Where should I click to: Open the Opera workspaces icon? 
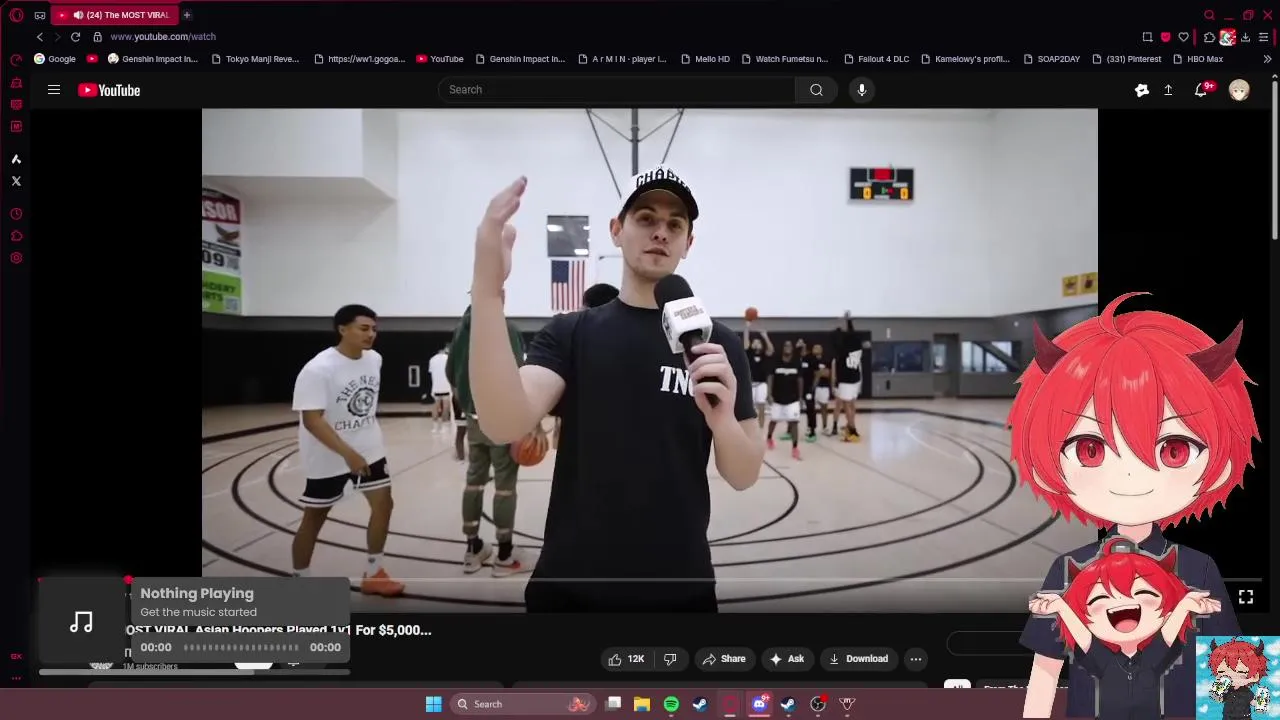coord(40,15)
